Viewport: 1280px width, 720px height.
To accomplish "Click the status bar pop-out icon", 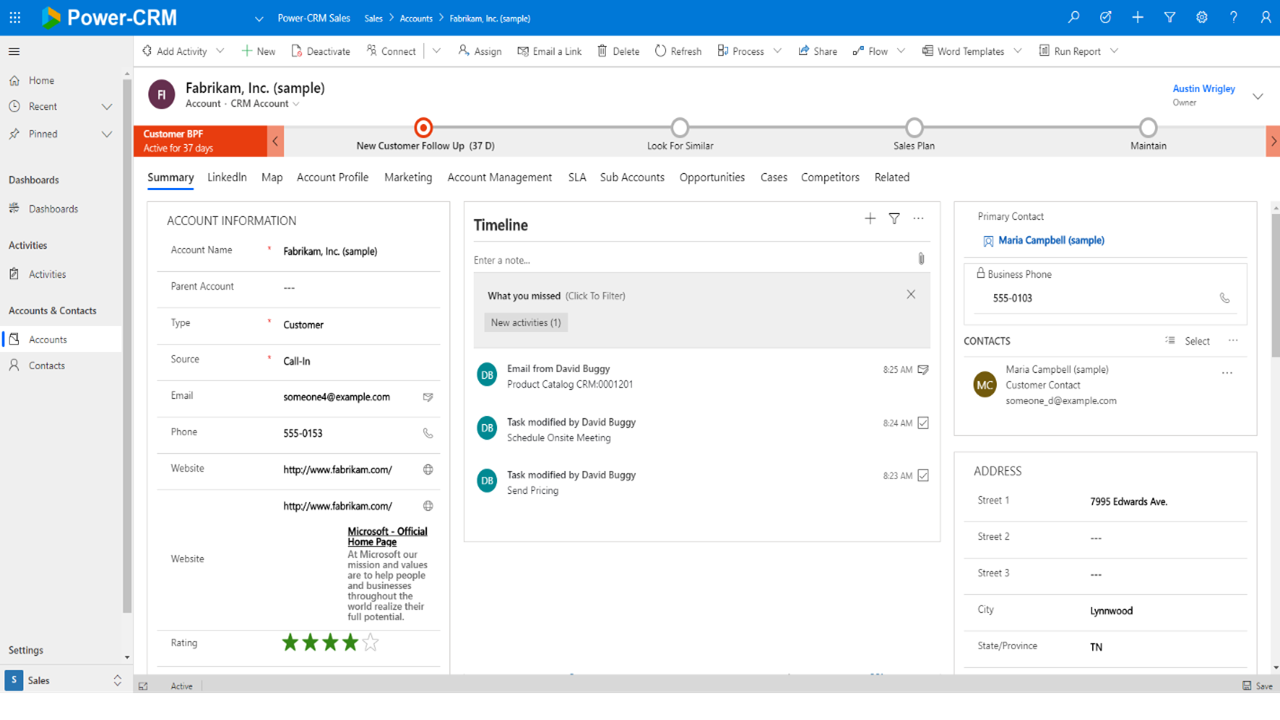I will tap(144, 686).
